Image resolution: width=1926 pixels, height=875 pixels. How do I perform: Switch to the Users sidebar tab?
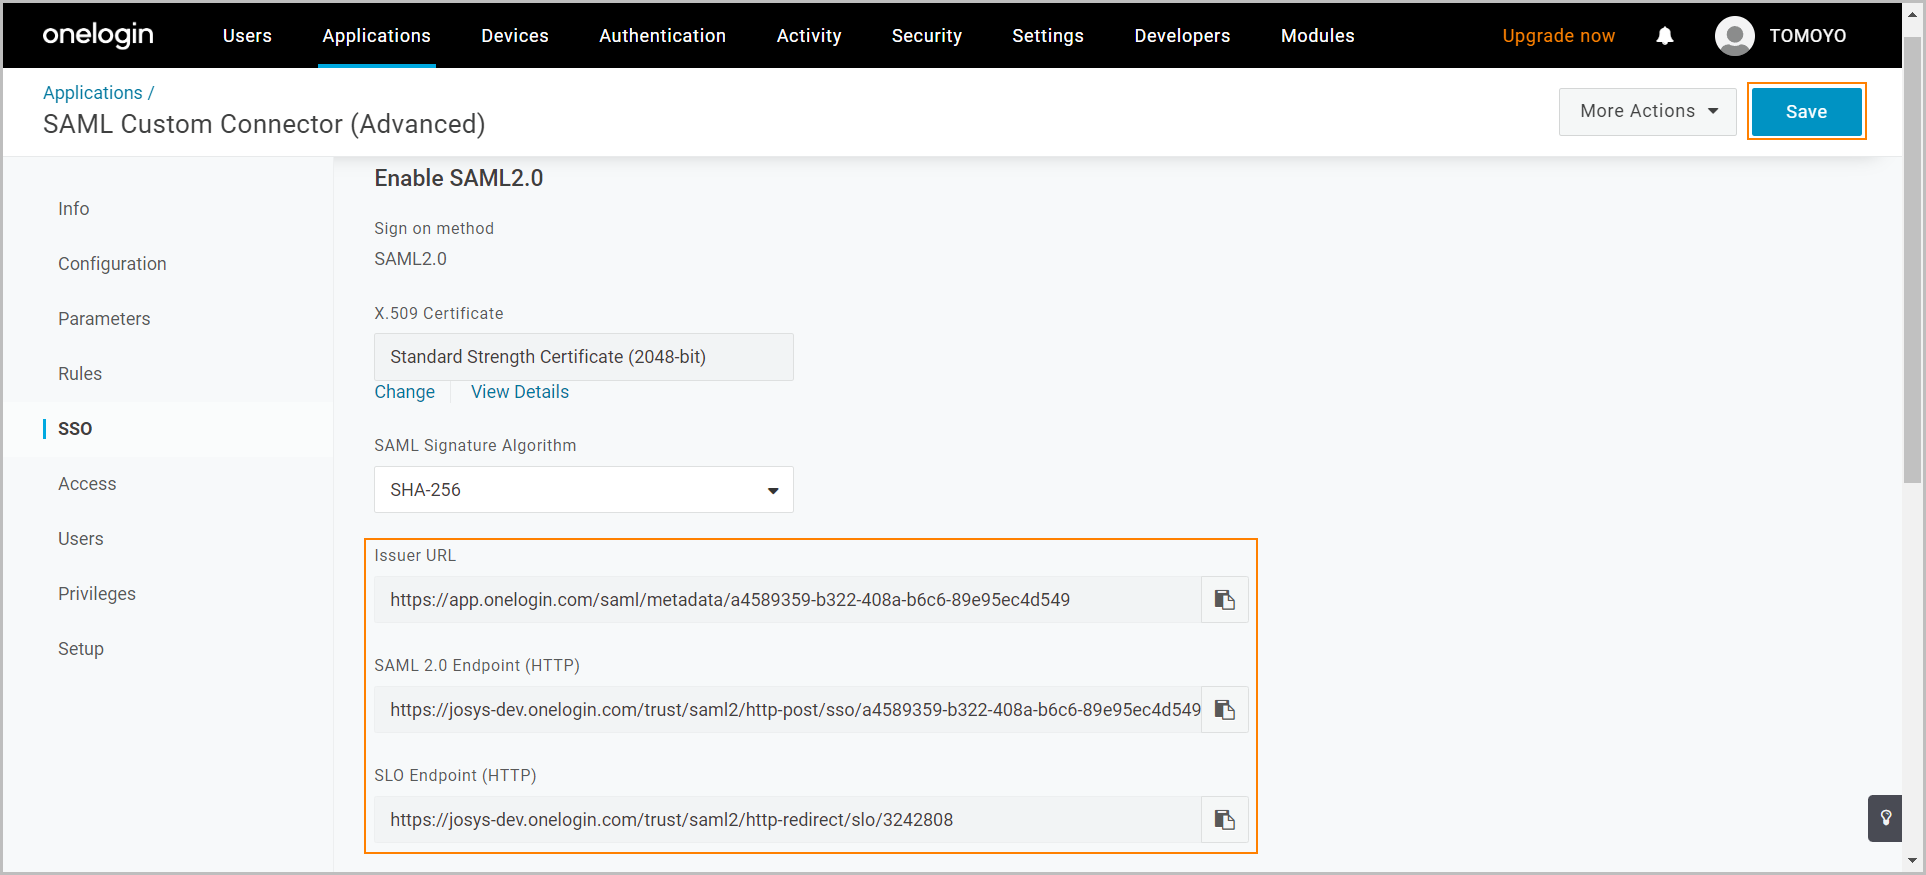pos(81,539)
